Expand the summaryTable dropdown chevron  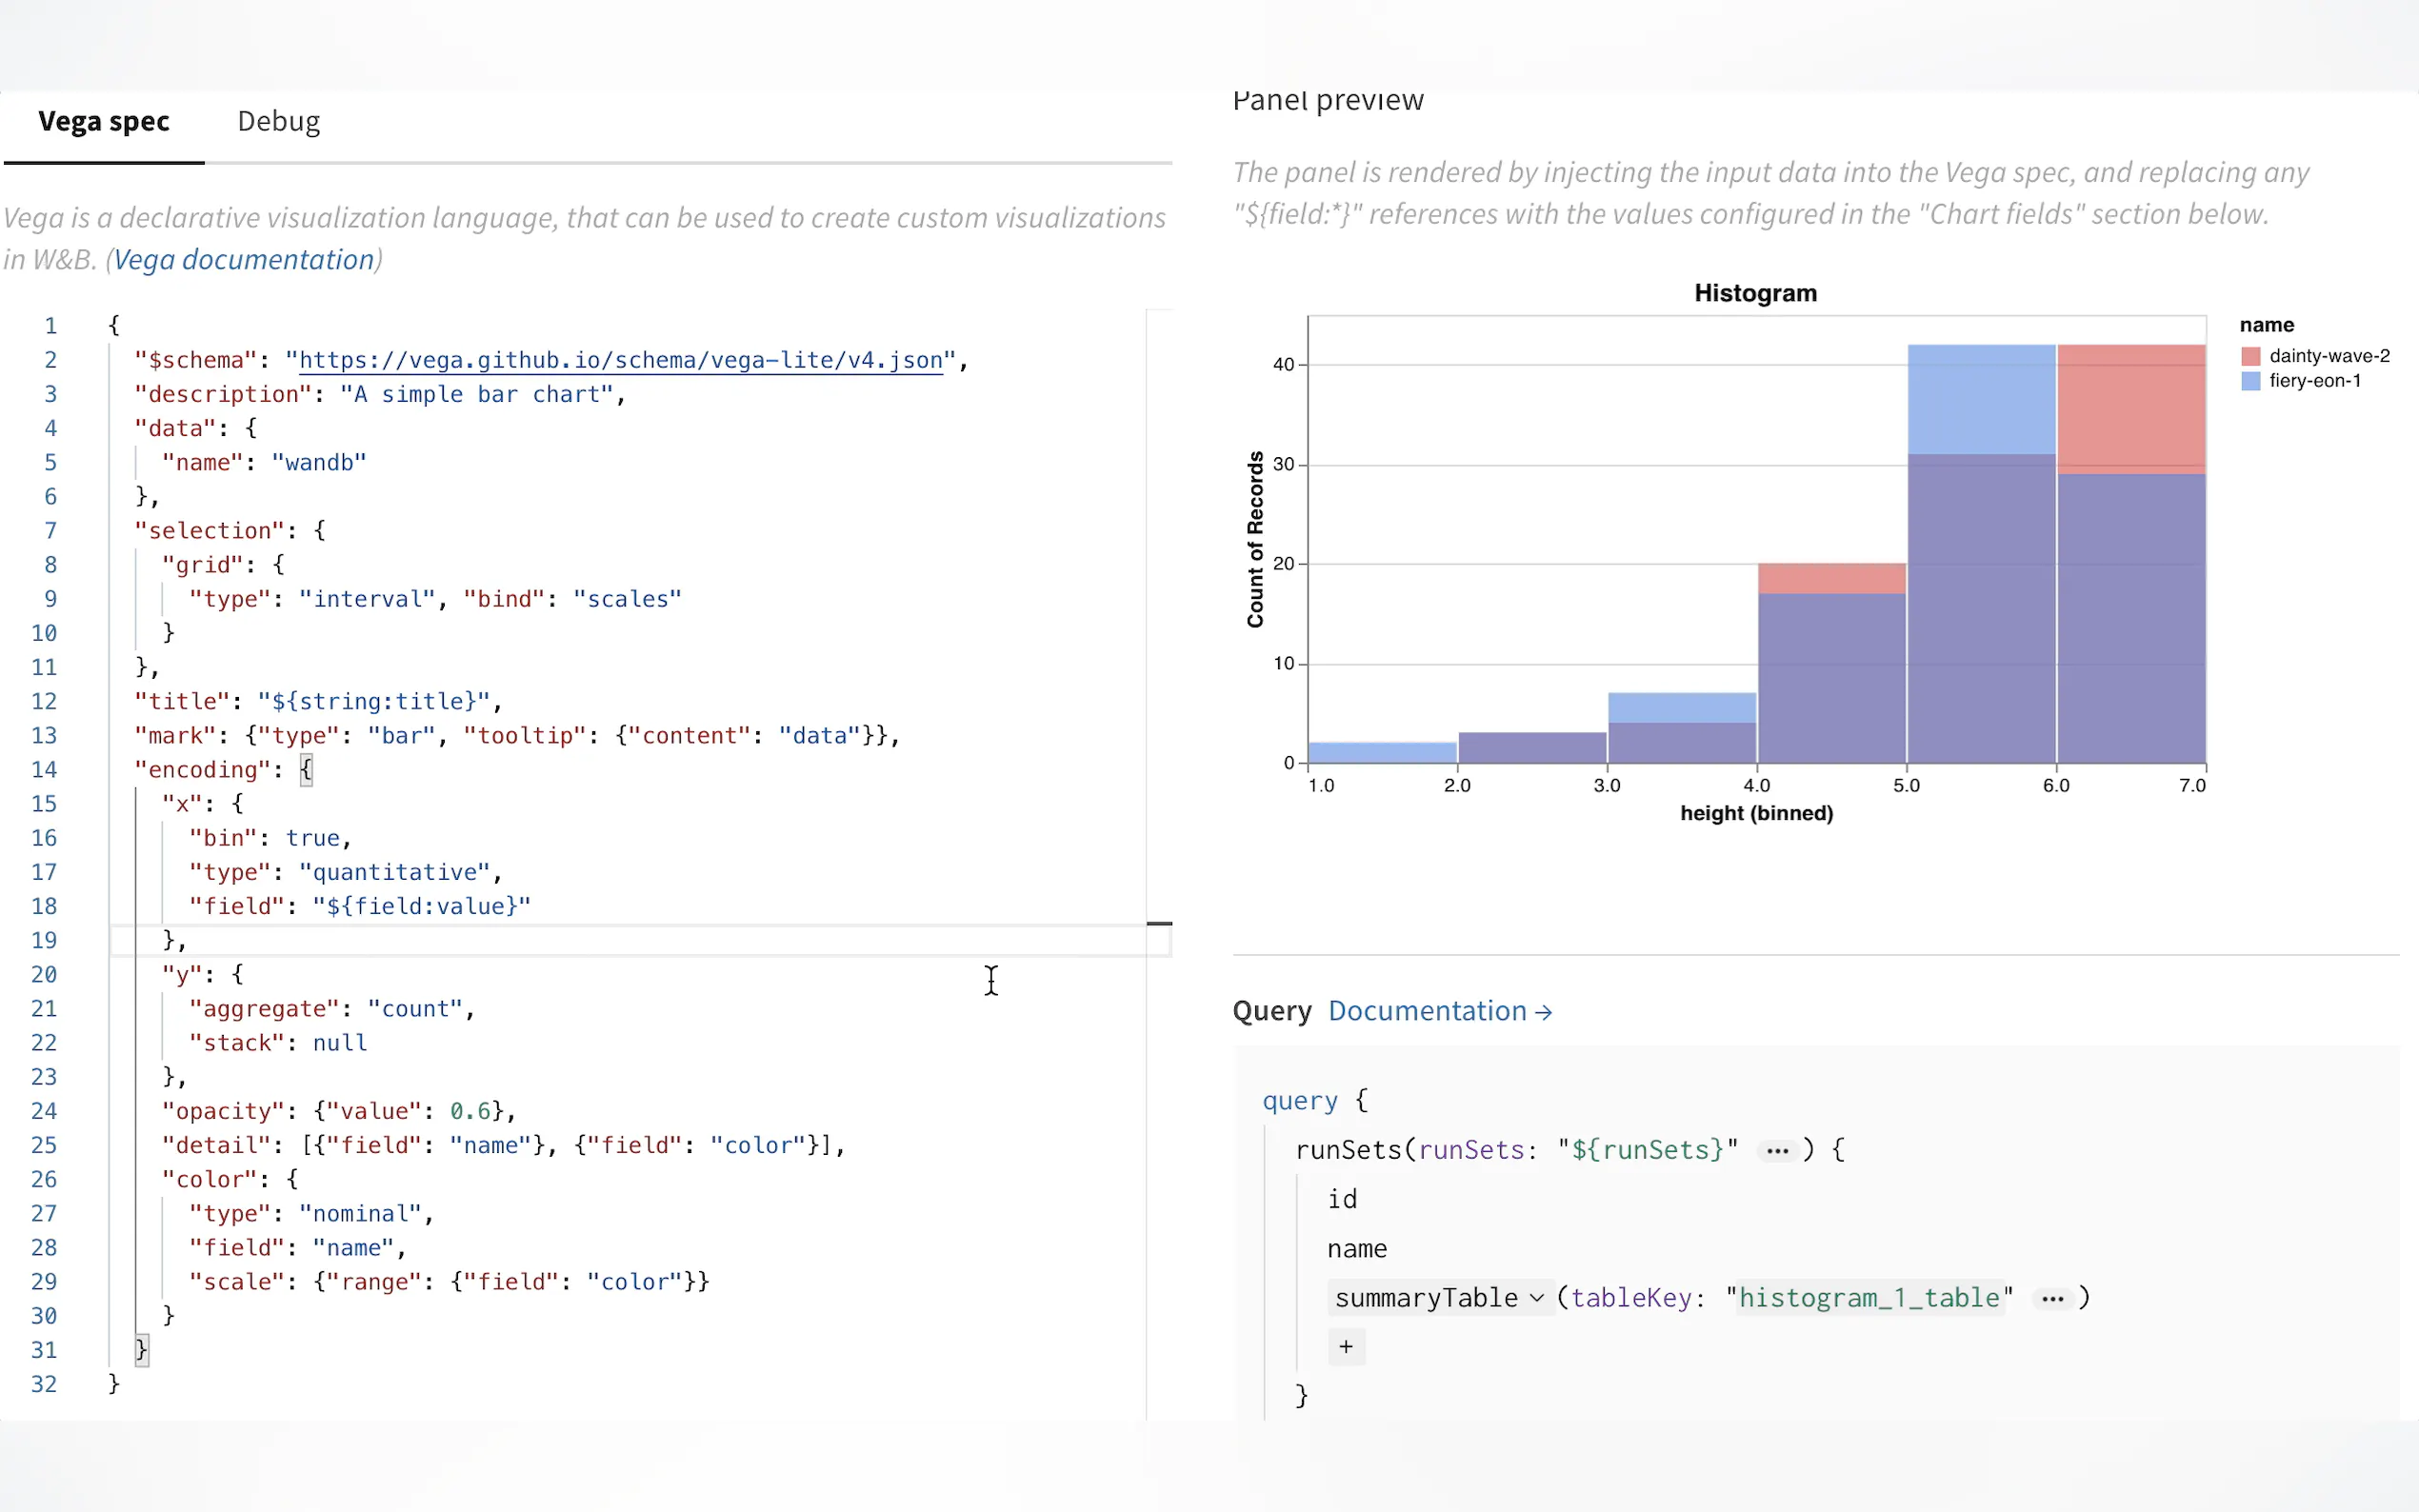coord(1537,1298)
